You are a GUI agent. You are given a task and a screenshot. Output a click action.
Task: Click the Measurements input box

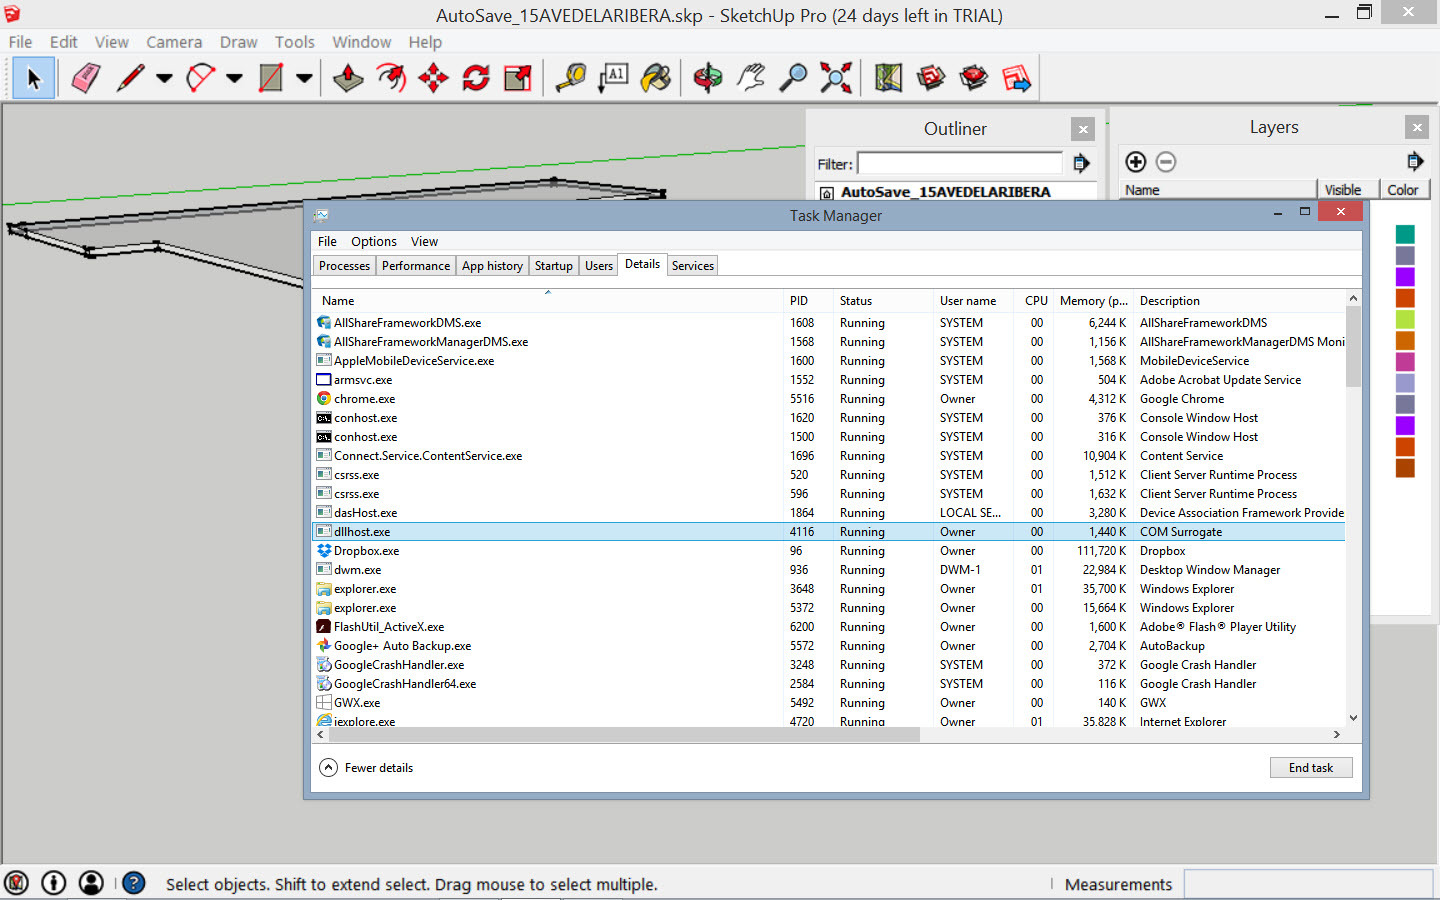click(x=1310, y=884)
